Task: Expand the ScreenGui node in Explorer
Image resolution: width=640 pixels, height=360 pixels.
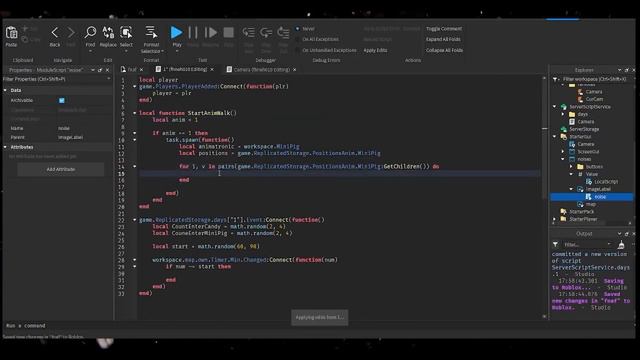Action: click(x=563, y=151)
